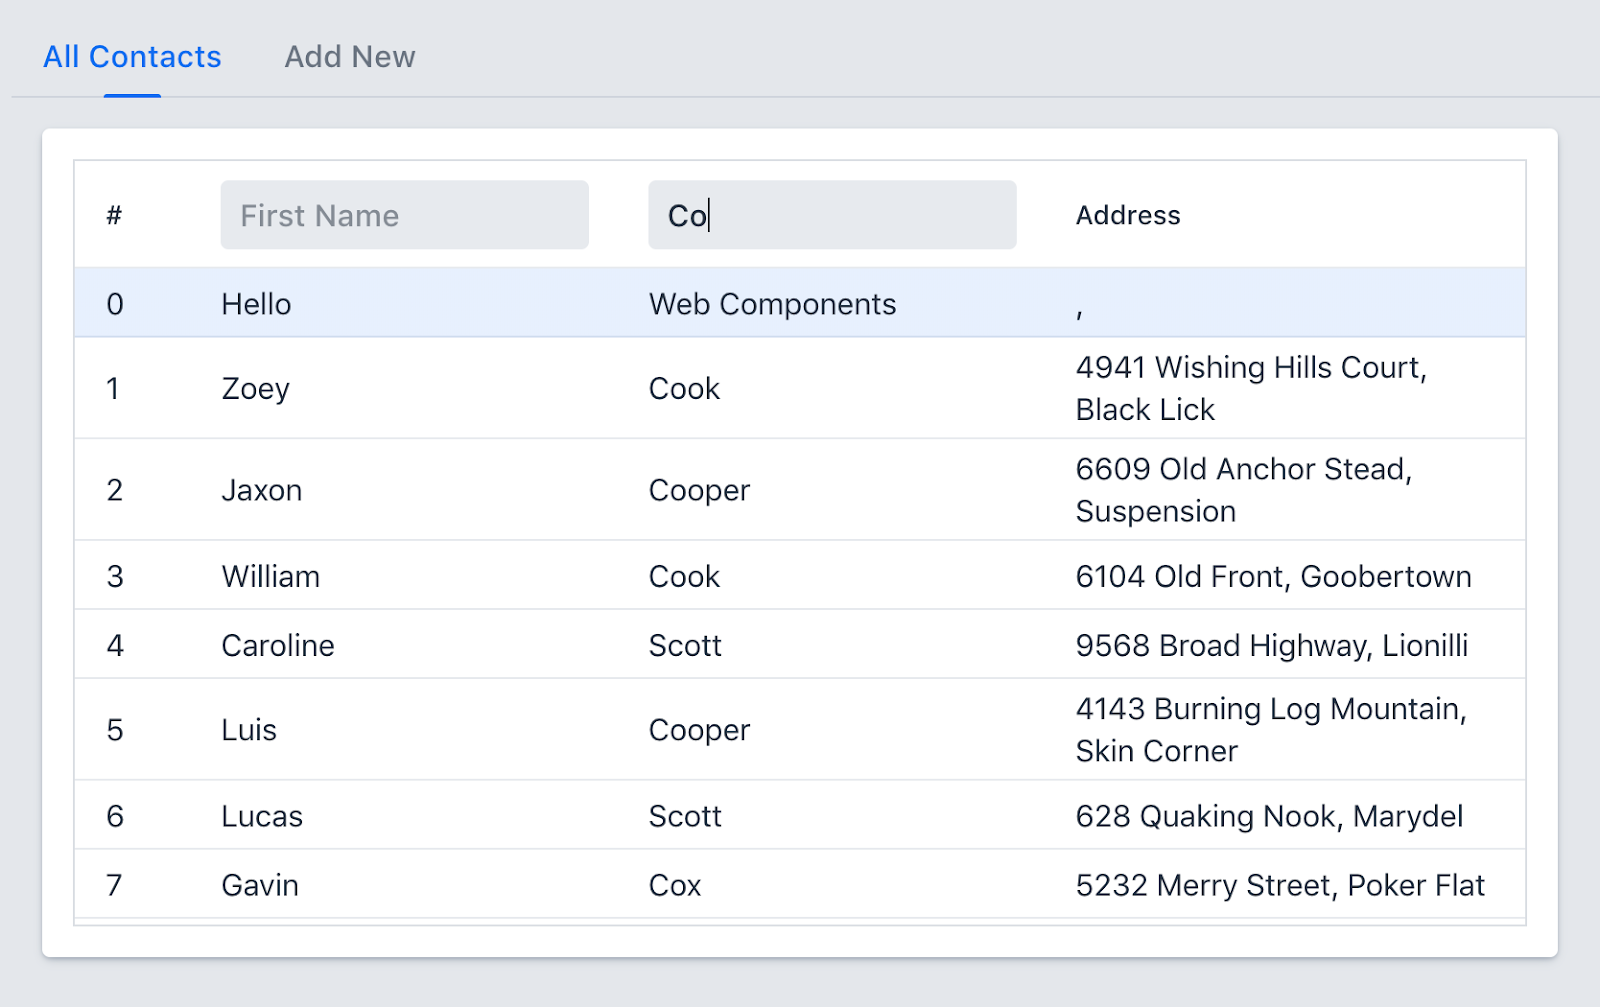Click first name 'Lucas'

(262, 816)
